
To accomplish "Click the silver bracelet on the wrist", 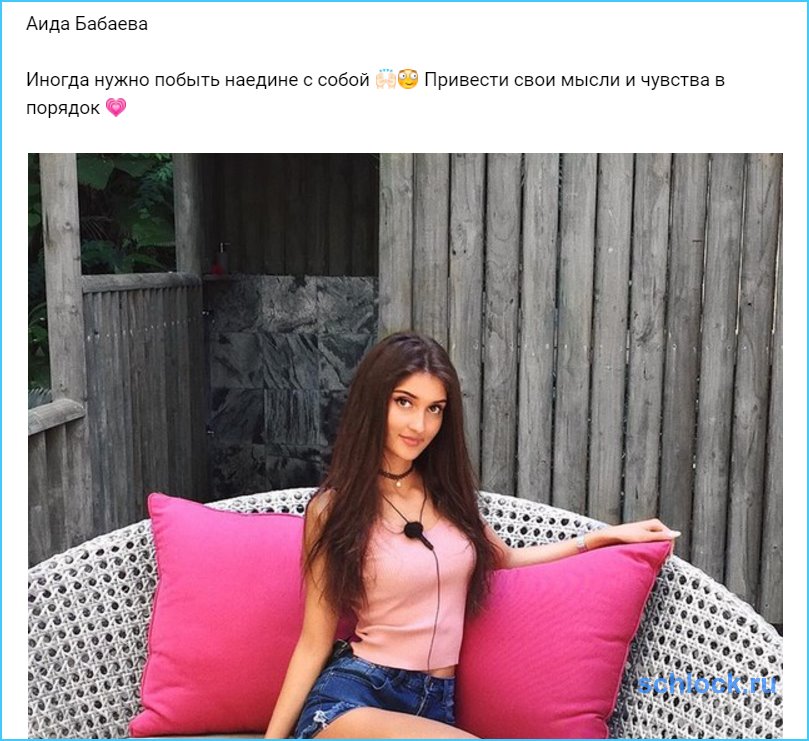I will [x=581, y=542].
